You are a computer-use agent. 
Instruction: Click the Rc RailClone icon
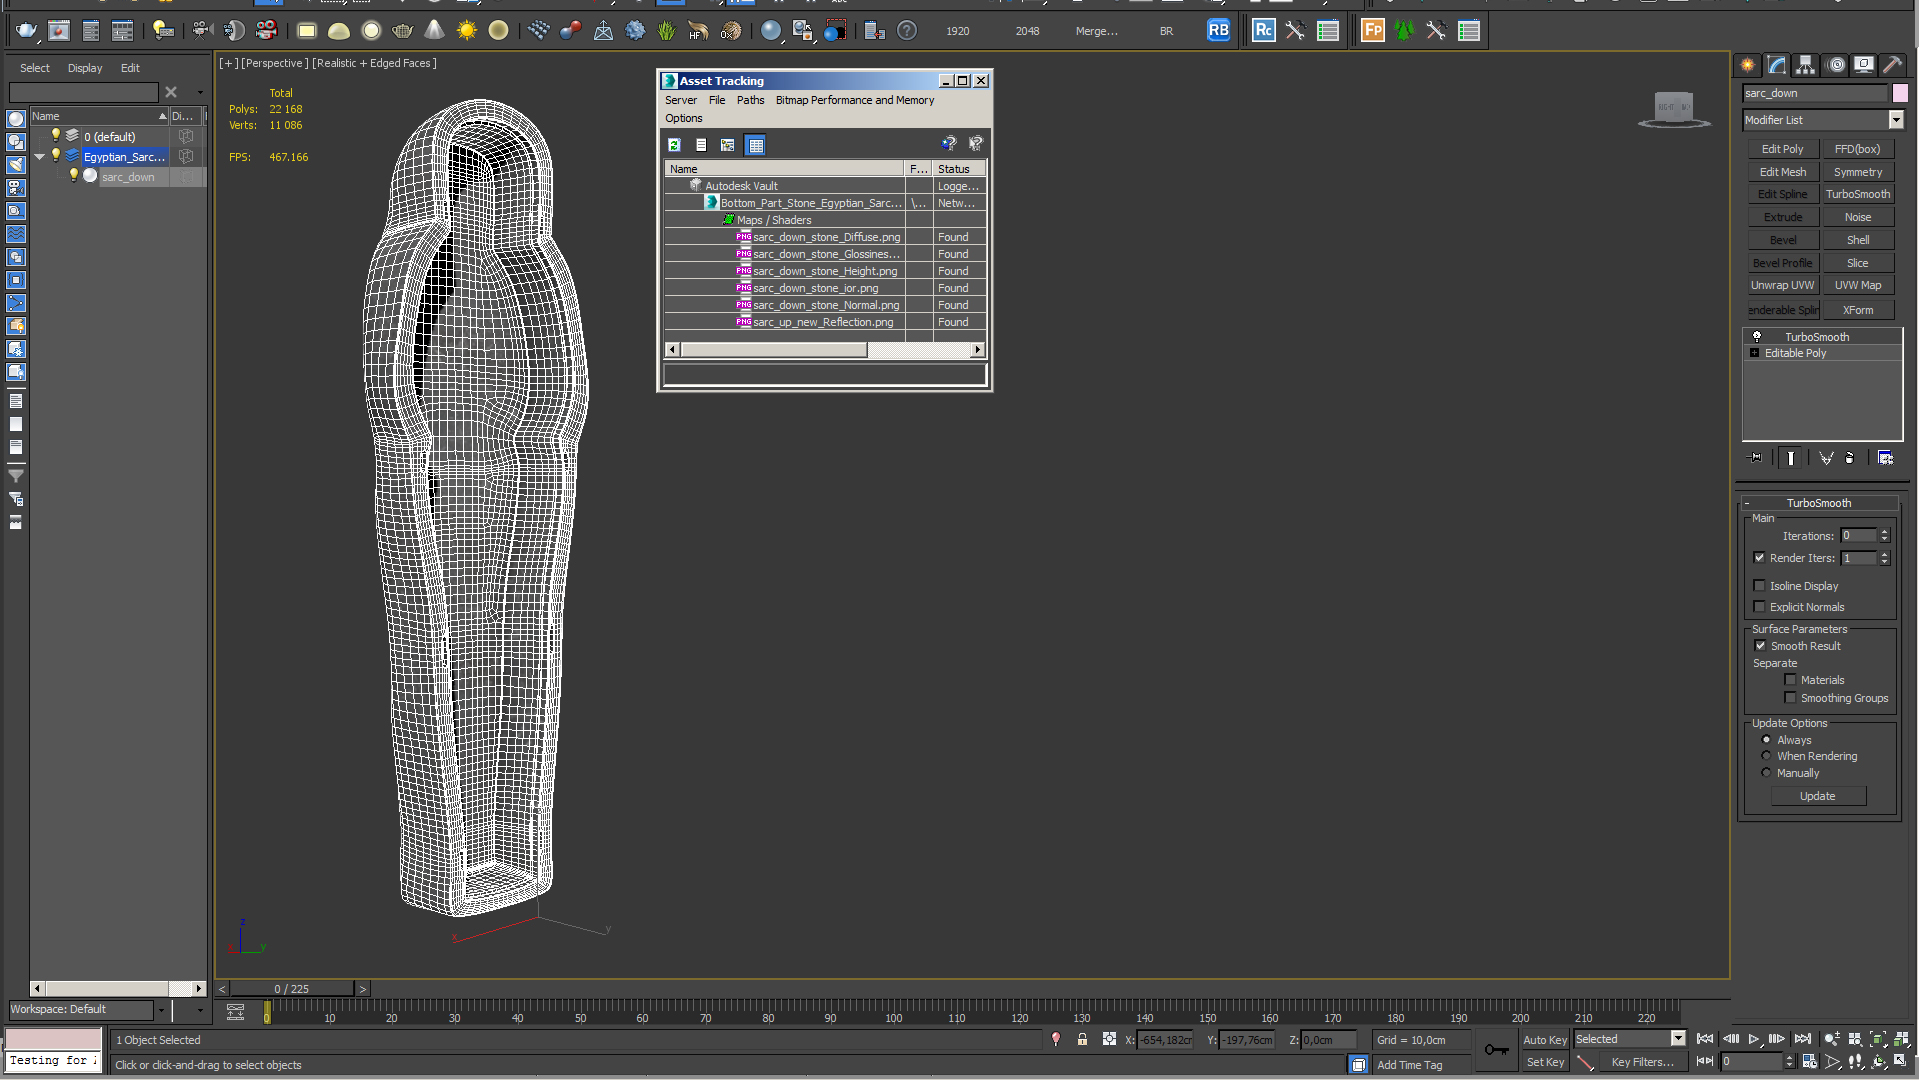point(1263,31)
